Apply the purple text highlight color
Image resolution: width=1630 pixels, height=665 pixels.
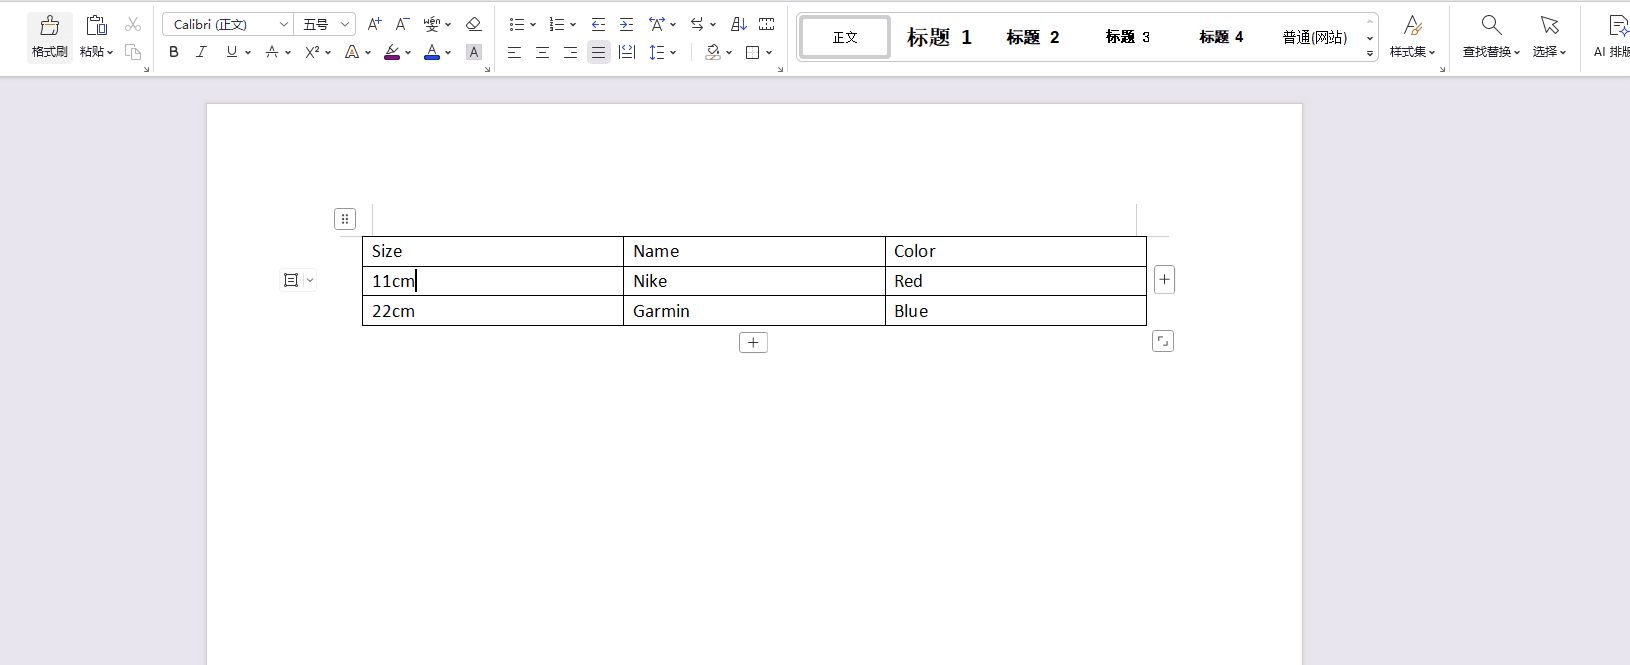[392, 52]
